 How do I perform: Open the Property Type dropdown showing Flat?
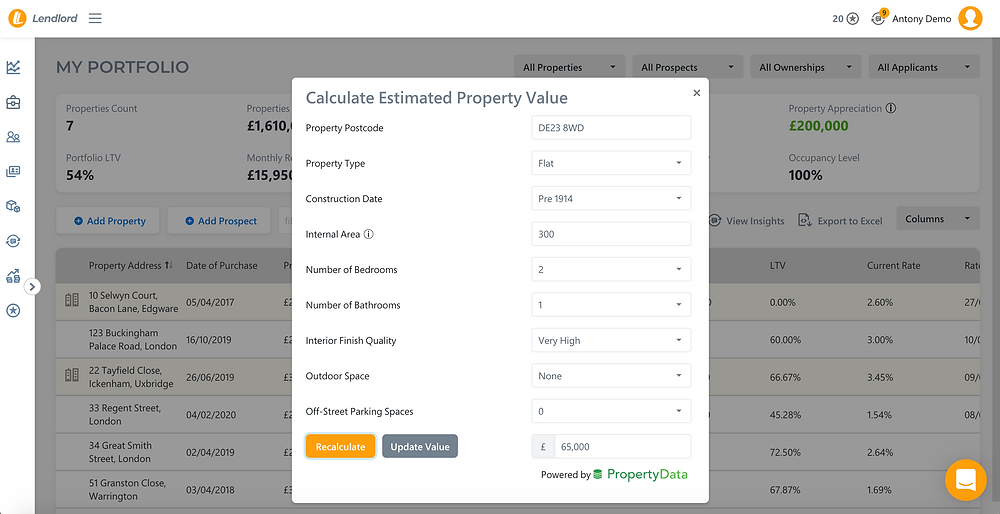(611, 163)
